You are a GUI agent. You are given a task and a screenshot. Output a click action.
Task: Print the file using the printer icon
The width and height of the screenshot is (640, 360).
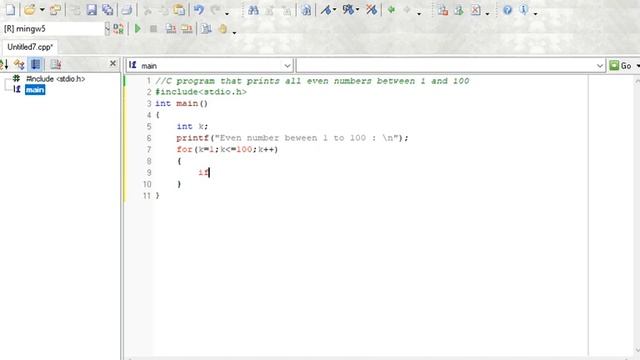tap(127, 9)
